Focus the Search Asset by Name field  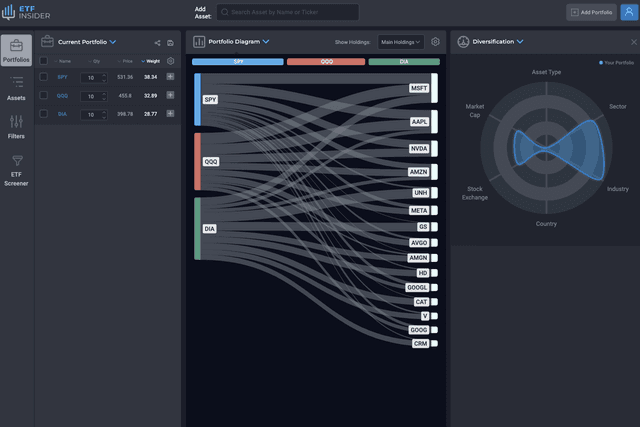[288, 12]
